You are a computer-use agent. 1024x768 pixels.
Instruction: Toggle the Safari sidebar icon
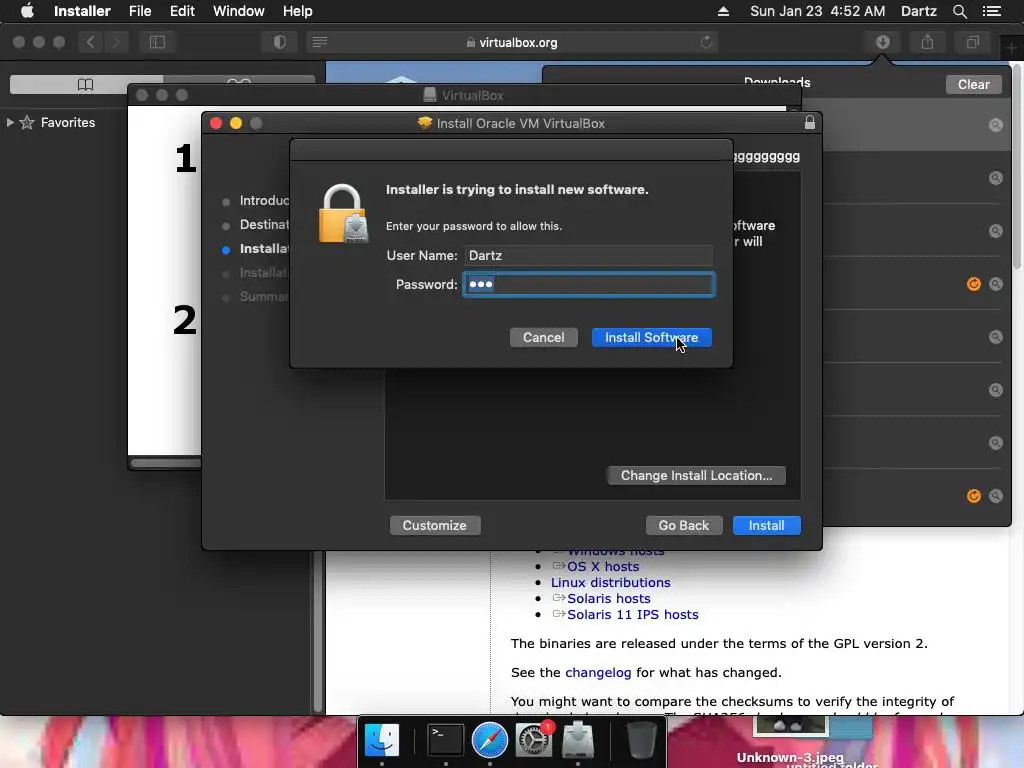(157, 42)
